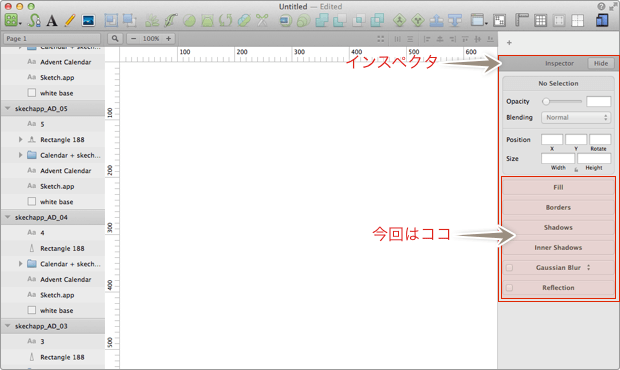Select the Vector pen tool
This screenshot has height=370, width=620.
coord(34,20)
